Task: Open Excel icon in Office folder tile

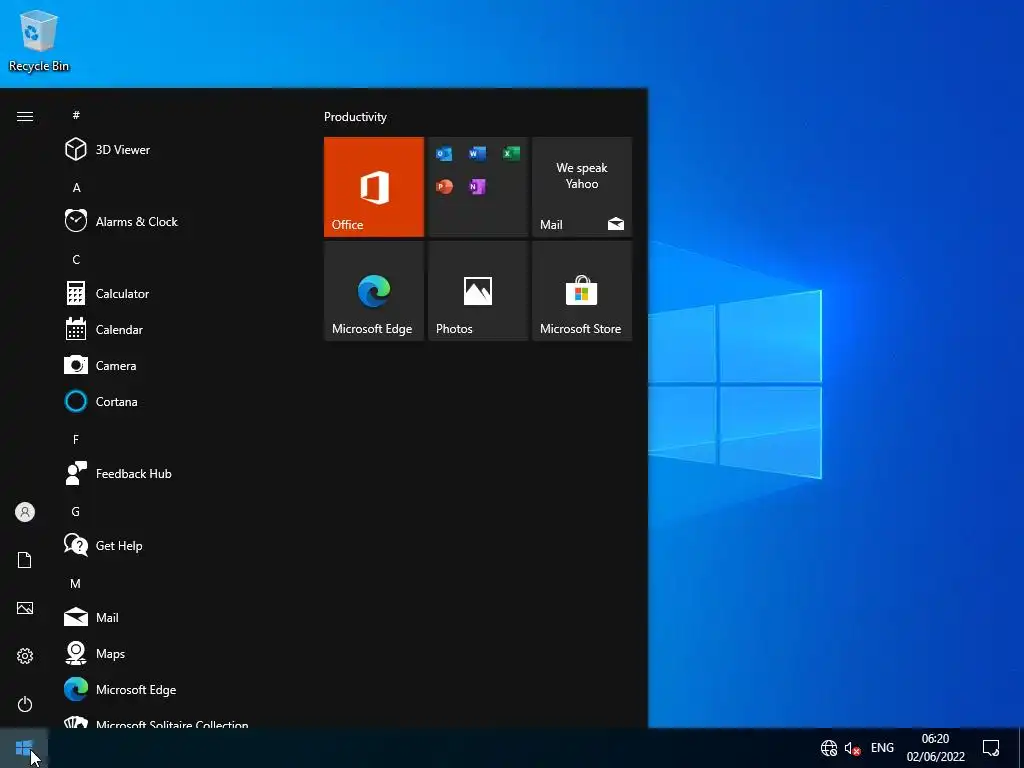Action: click(x=511, y=153)
